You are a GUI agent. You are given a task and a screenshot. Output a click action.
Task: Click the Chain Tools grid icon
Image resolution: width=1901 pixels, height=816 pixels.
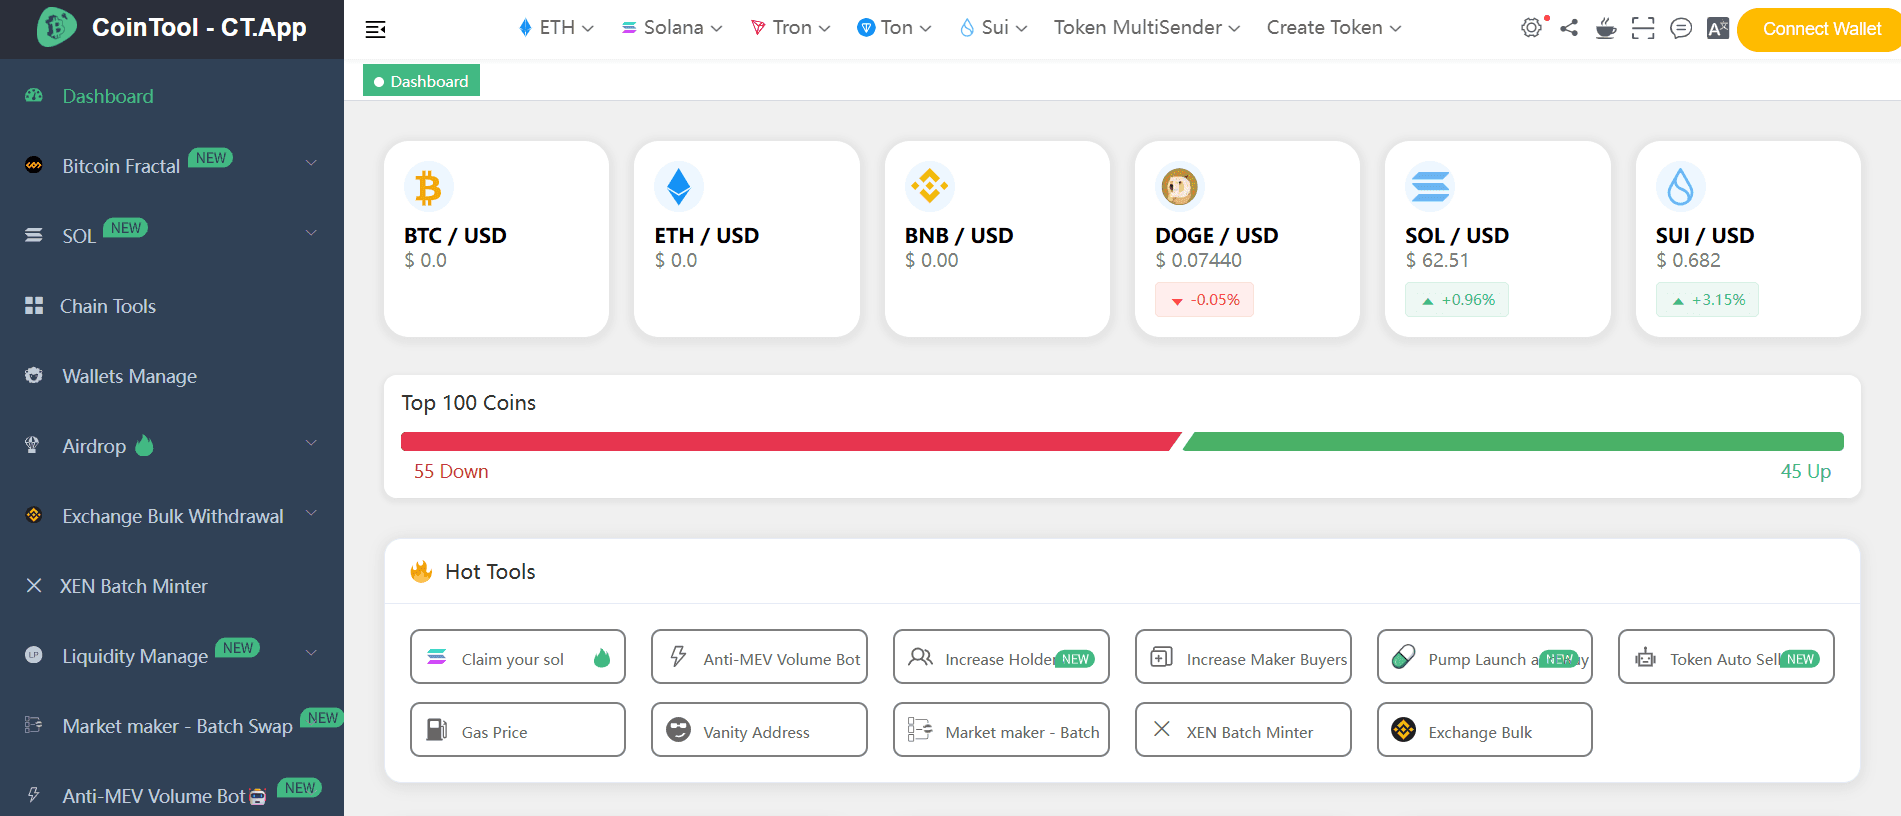[34, 306]
